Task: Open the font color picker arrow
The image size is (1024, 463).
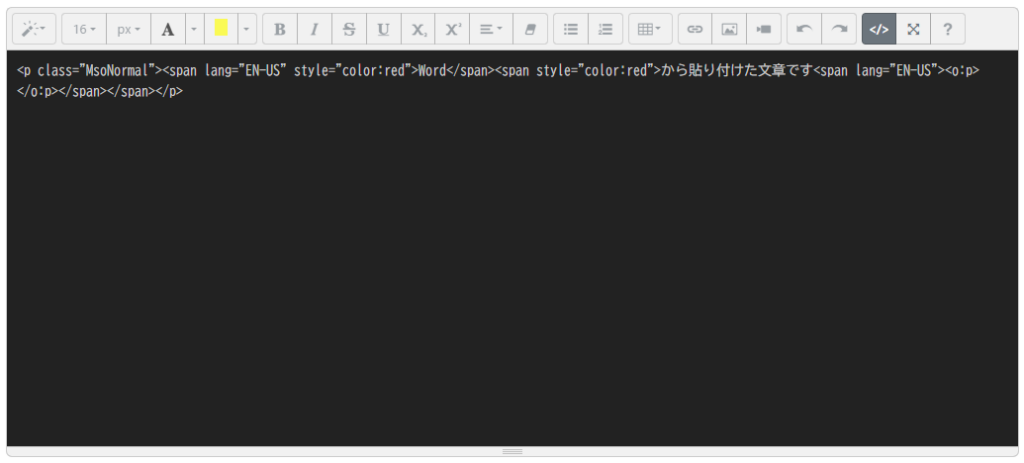Action: pos(194,29)
